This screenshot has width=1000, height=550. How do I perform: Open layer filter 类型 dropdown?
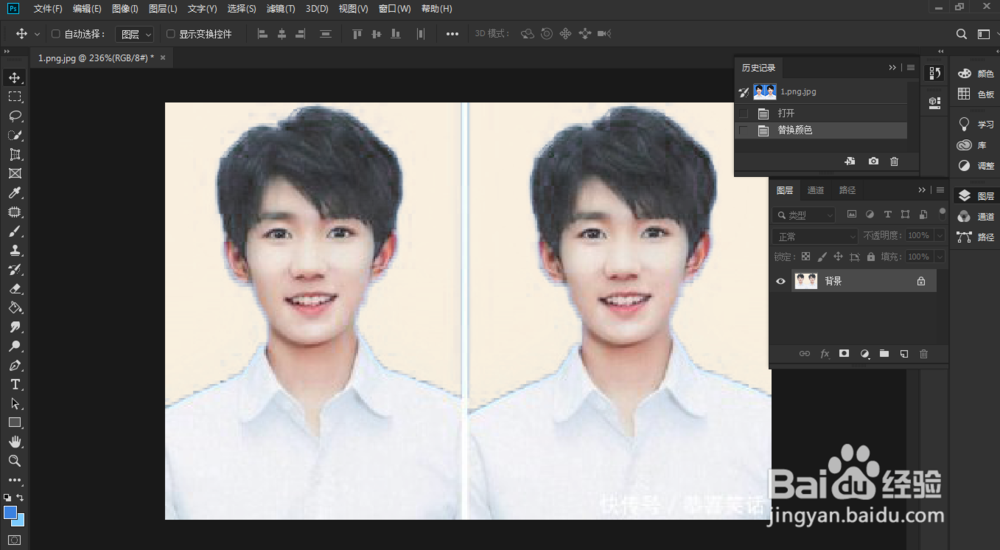[804, 215]
